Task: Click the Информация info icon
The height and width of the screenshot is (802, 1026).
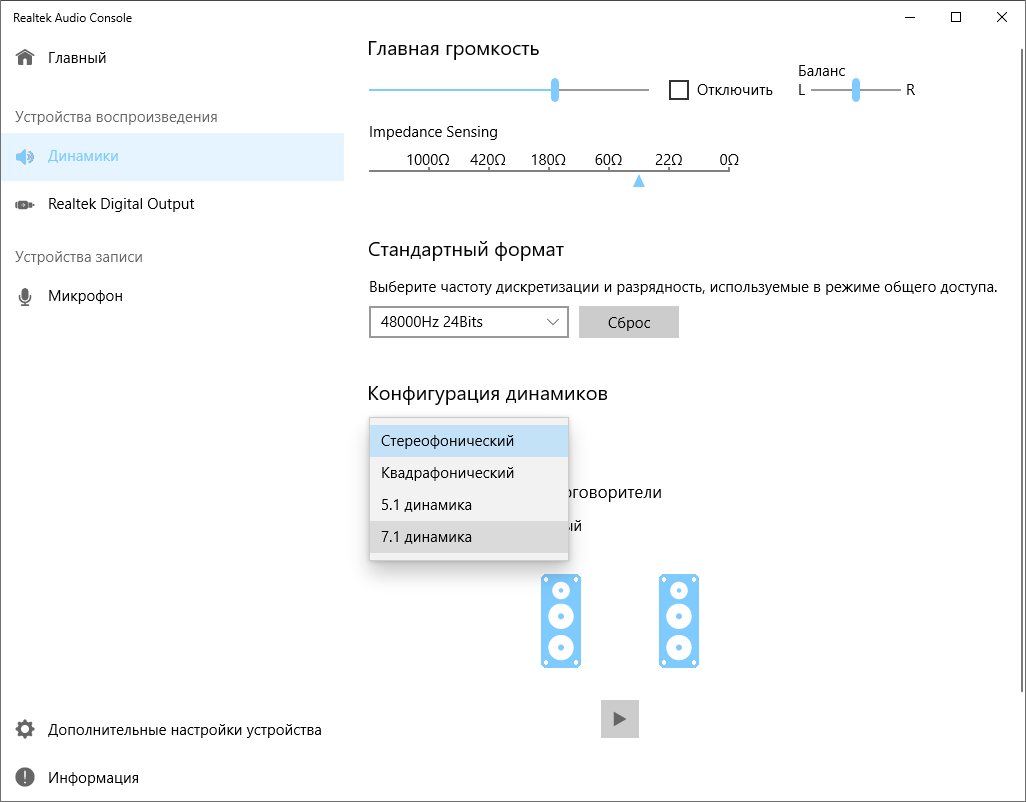Action: pyautogui.click(x=25, y=778)
